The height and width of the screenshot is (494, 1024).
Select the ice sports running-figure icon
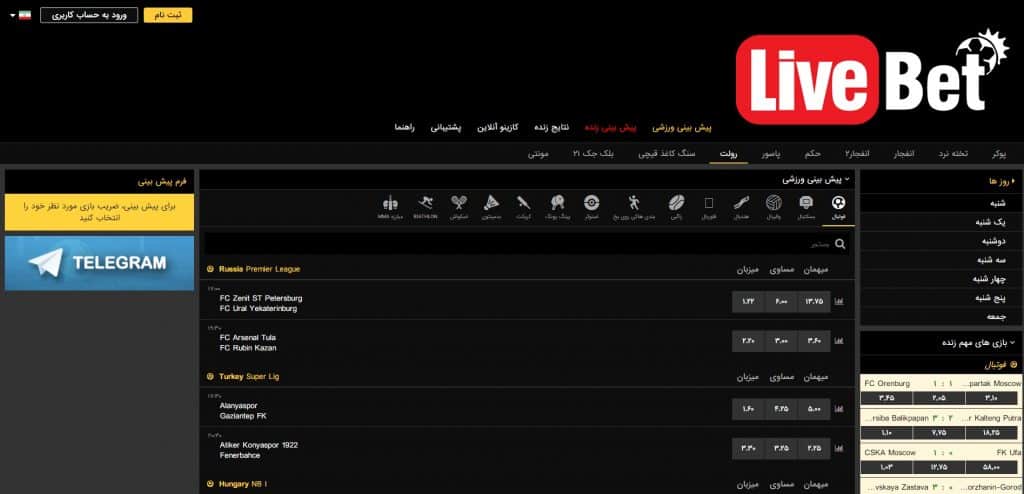633,203
